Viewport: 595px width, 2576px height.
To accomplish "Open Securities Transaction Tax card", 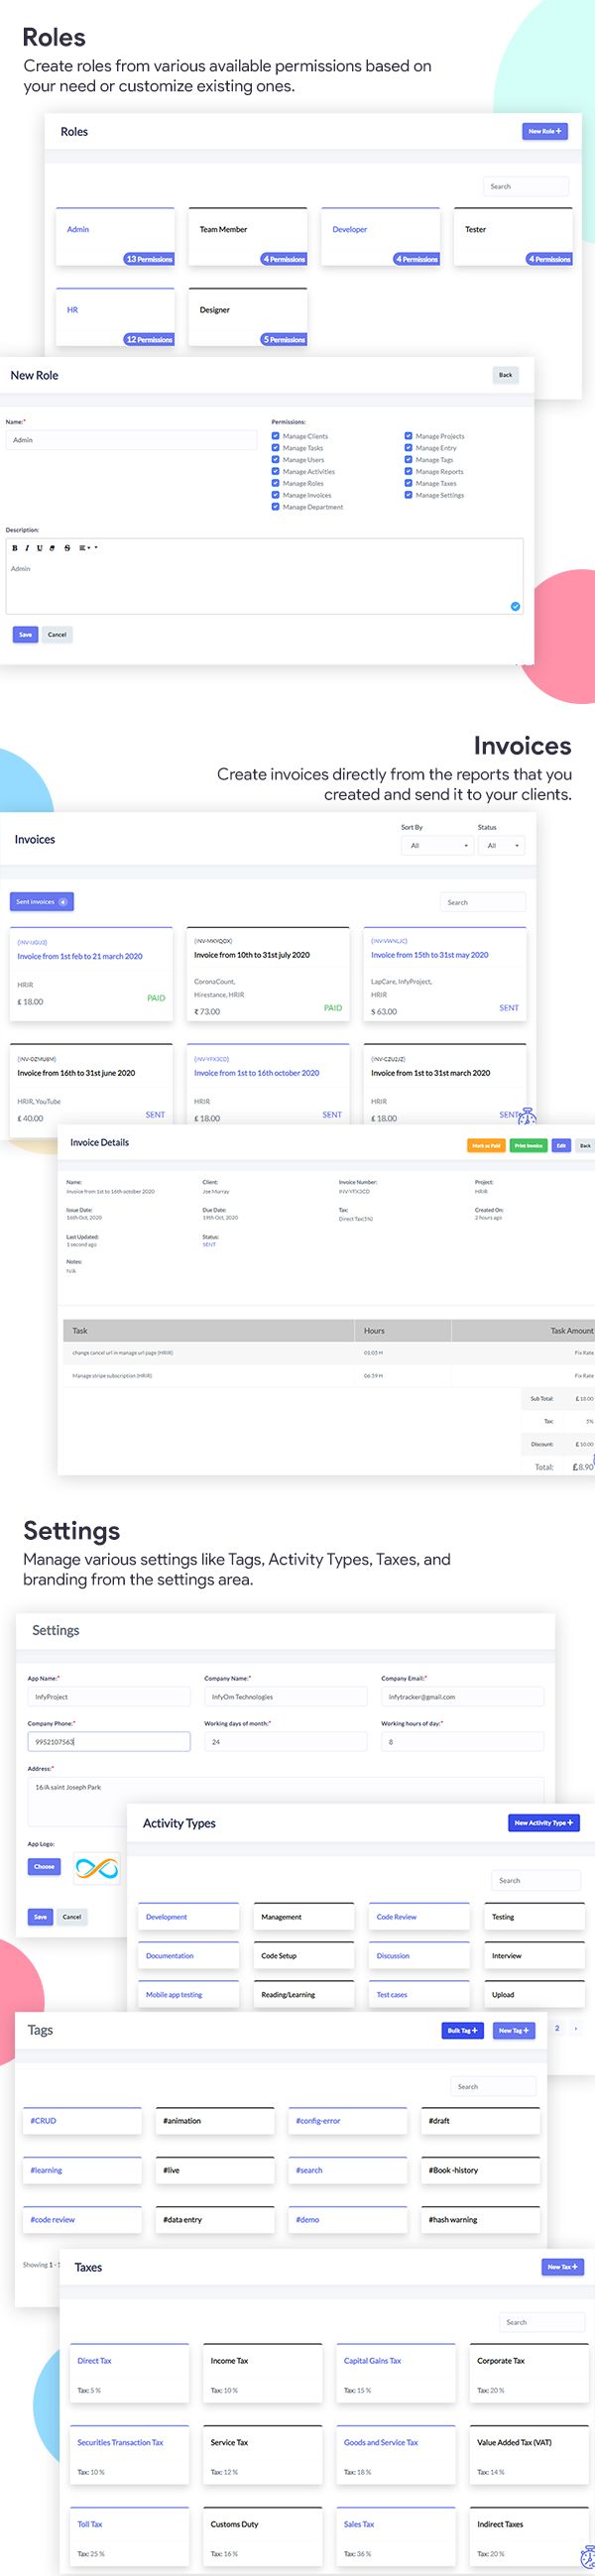I will click(130, 2455).
